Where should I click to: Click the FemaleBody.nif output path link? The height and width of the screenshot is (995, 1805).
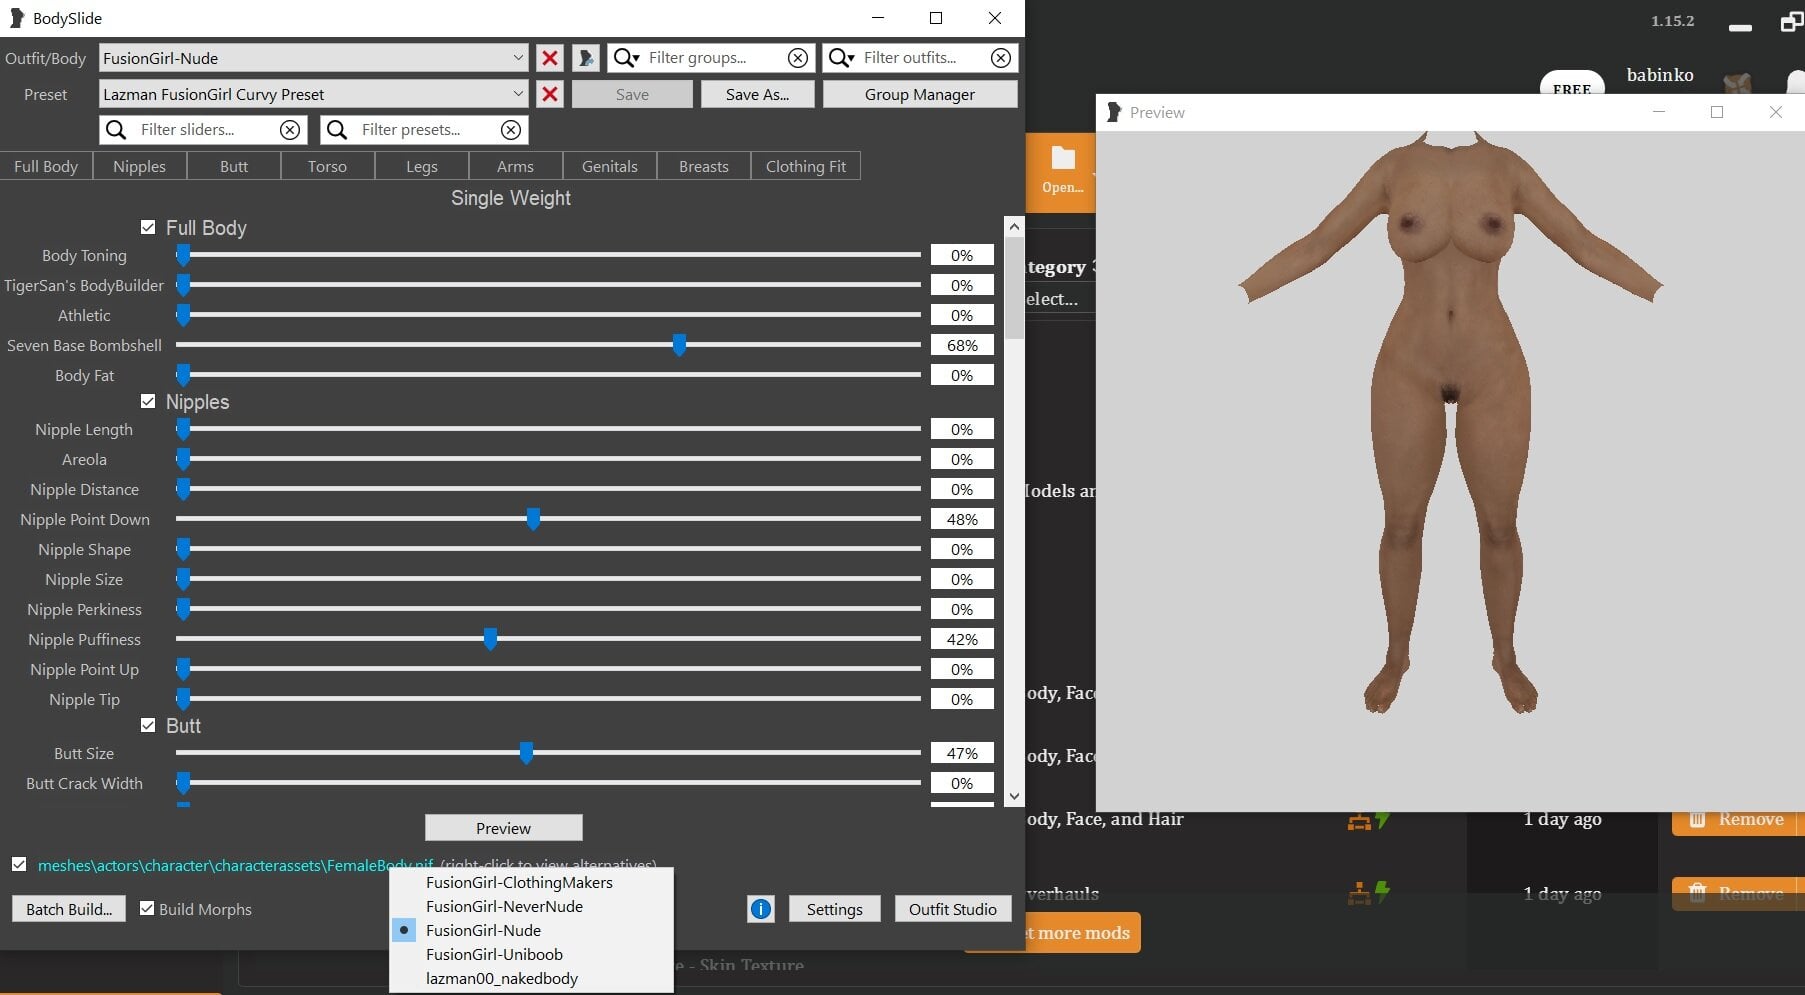236,865
